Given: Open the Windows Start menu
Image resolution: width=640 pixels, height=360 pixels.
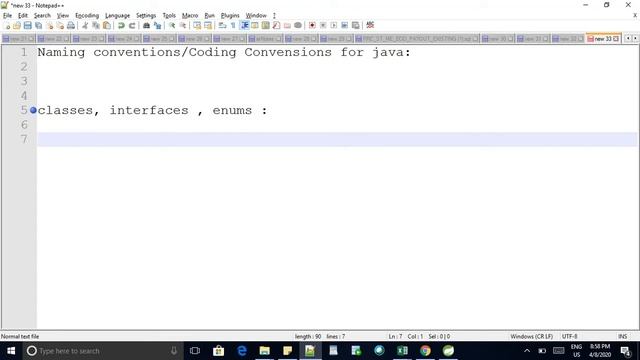Looking at the screenshot, I should 11,351.
